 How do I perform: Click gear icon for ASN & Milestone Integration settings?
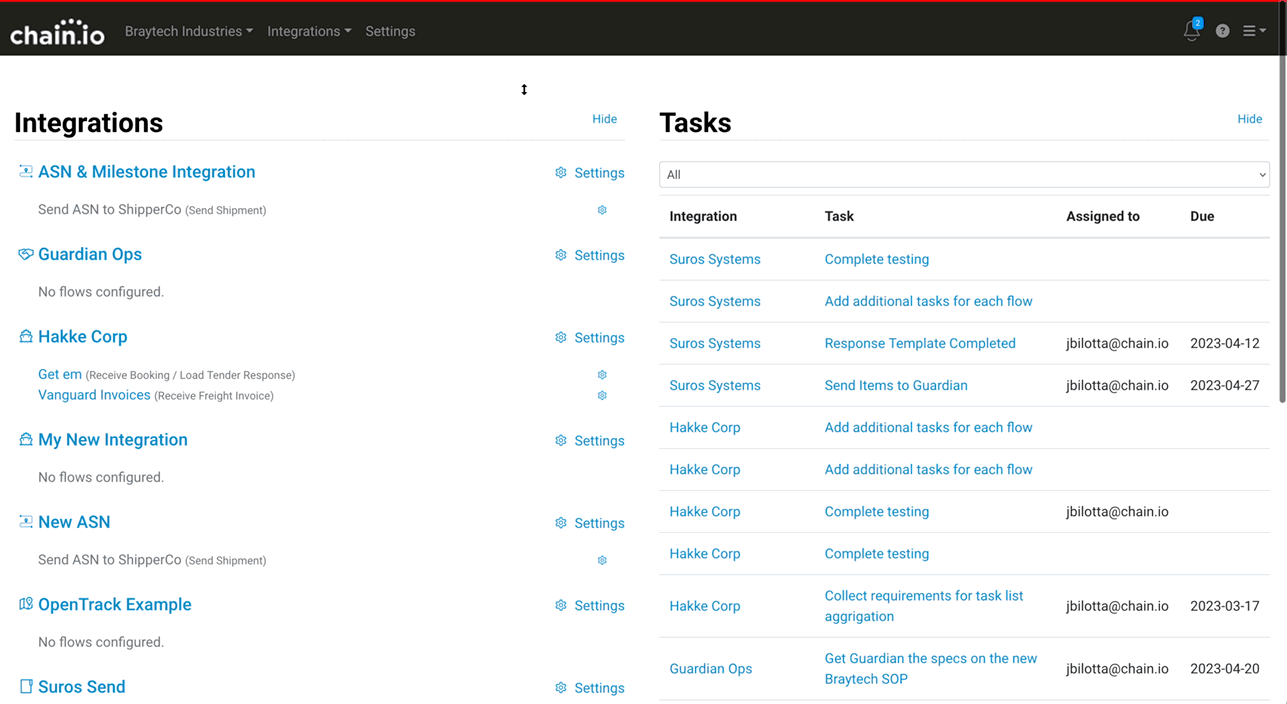[561, 173]
